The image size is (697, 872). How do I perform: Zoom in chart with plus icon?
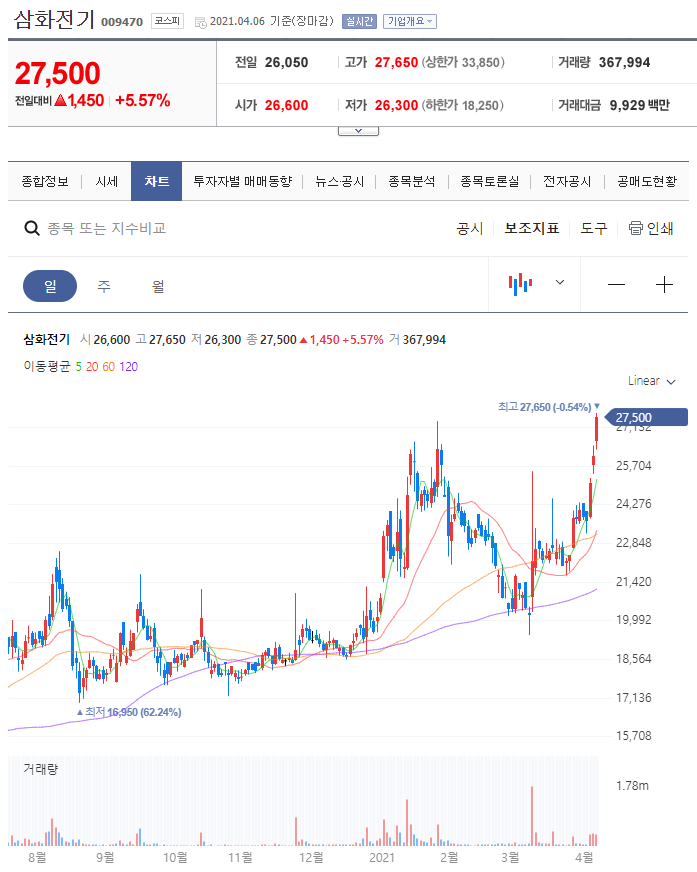(664, 285)
